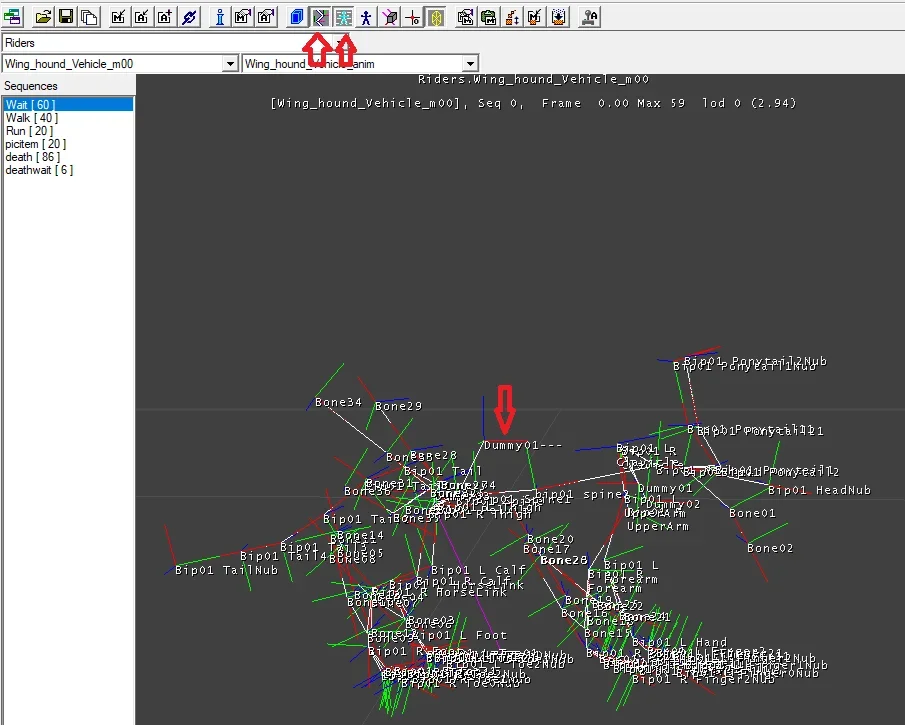Image resolution: width=905 pixels, height=725 pixels.
Task: Click the copy pages toolbar icon
Action: pos(89,17)
